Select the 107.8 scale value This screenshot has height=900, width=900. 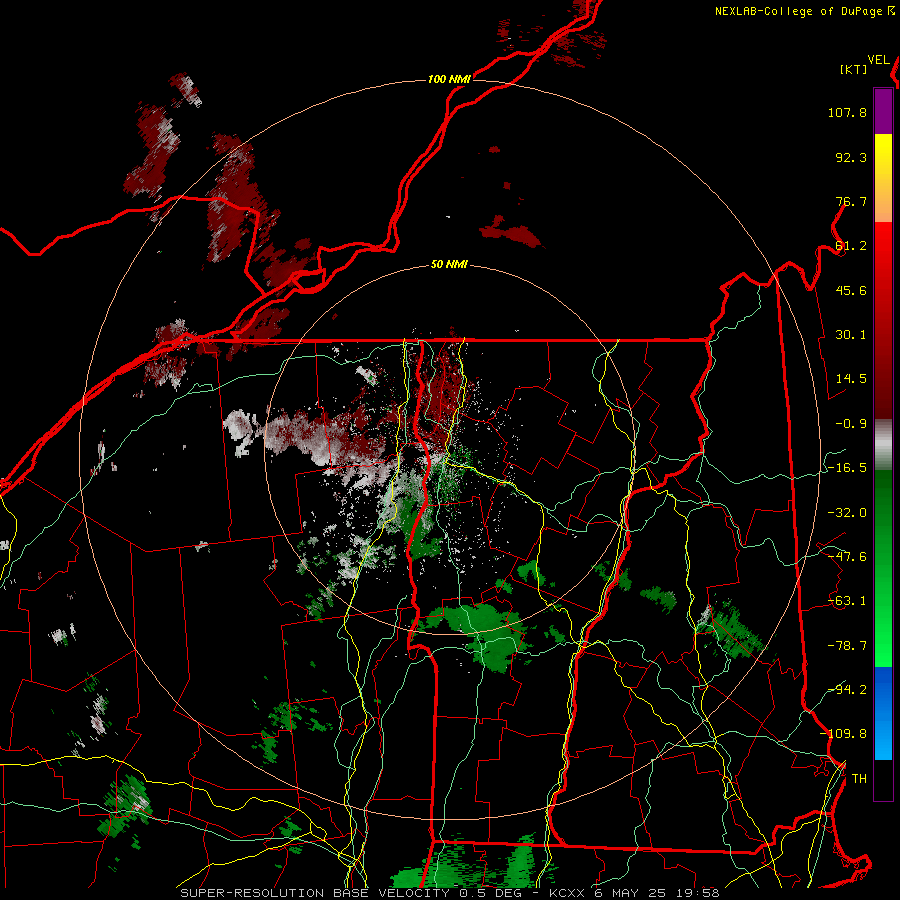click(847, 112)
